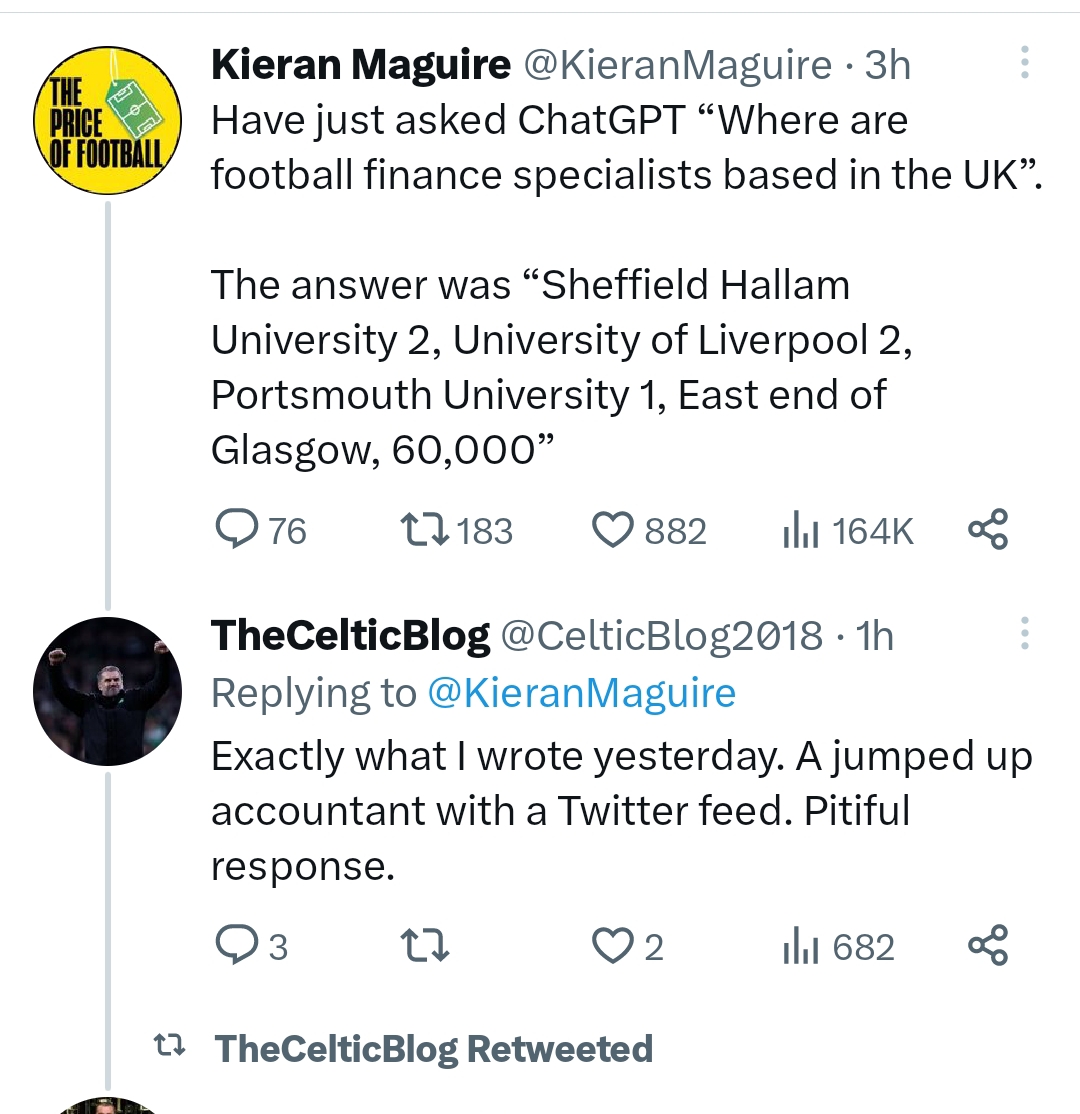Tap the @CelticBlog2018 handle
This screenshot has height=1114, width=1080.
(x=661, y=636)
